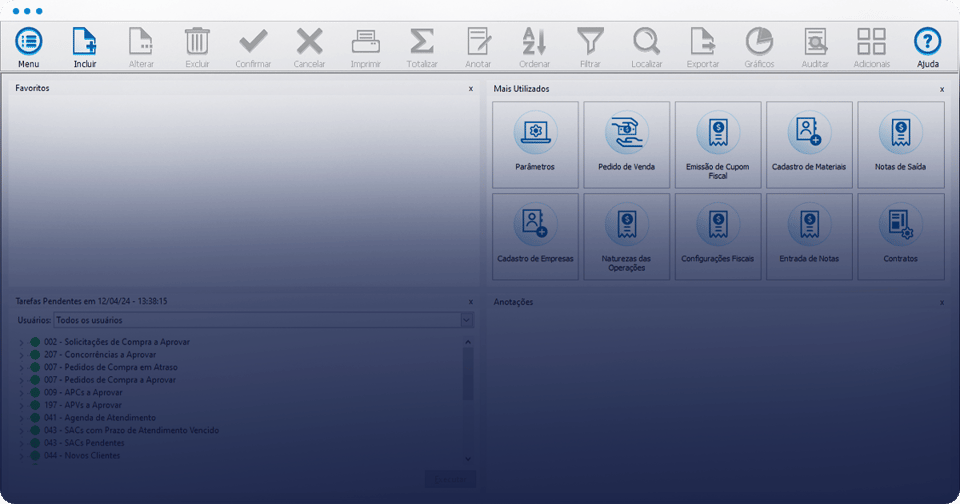Image resolution: width=960 pixels, height=504 pixels.
Task: Click the Localizar magnifier icon
Action: 647,42
